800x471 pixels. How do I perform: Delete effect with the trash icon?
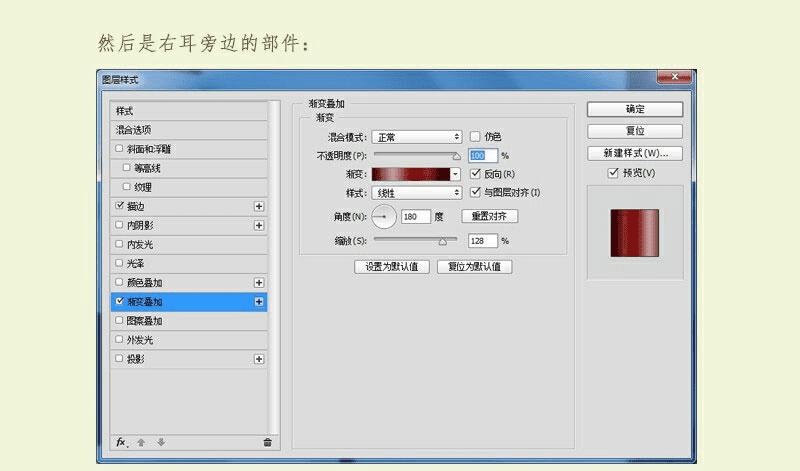click(267, 442)
